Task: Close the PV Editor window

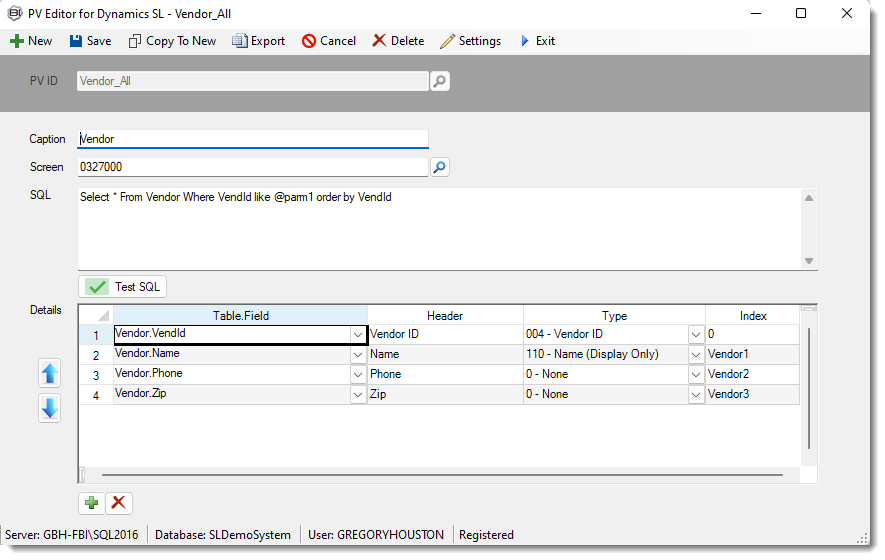Action: point(847,13)
